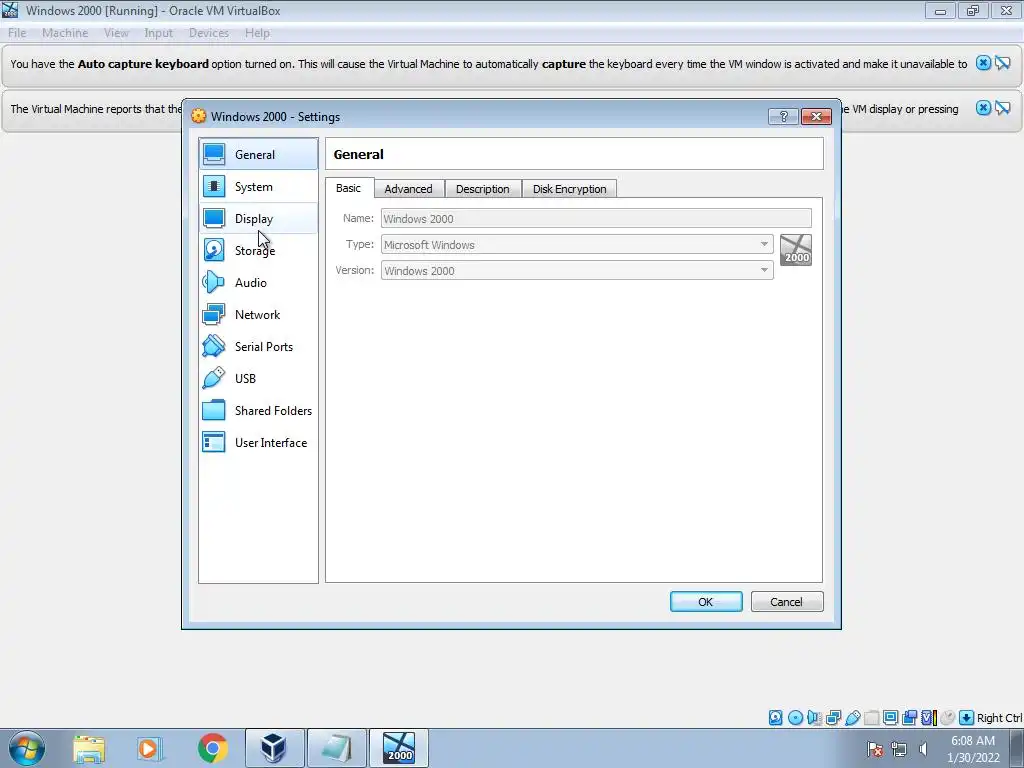Click the taskbar clock showing 6:08 AM

pyautogui.click(x=973, y=749)
